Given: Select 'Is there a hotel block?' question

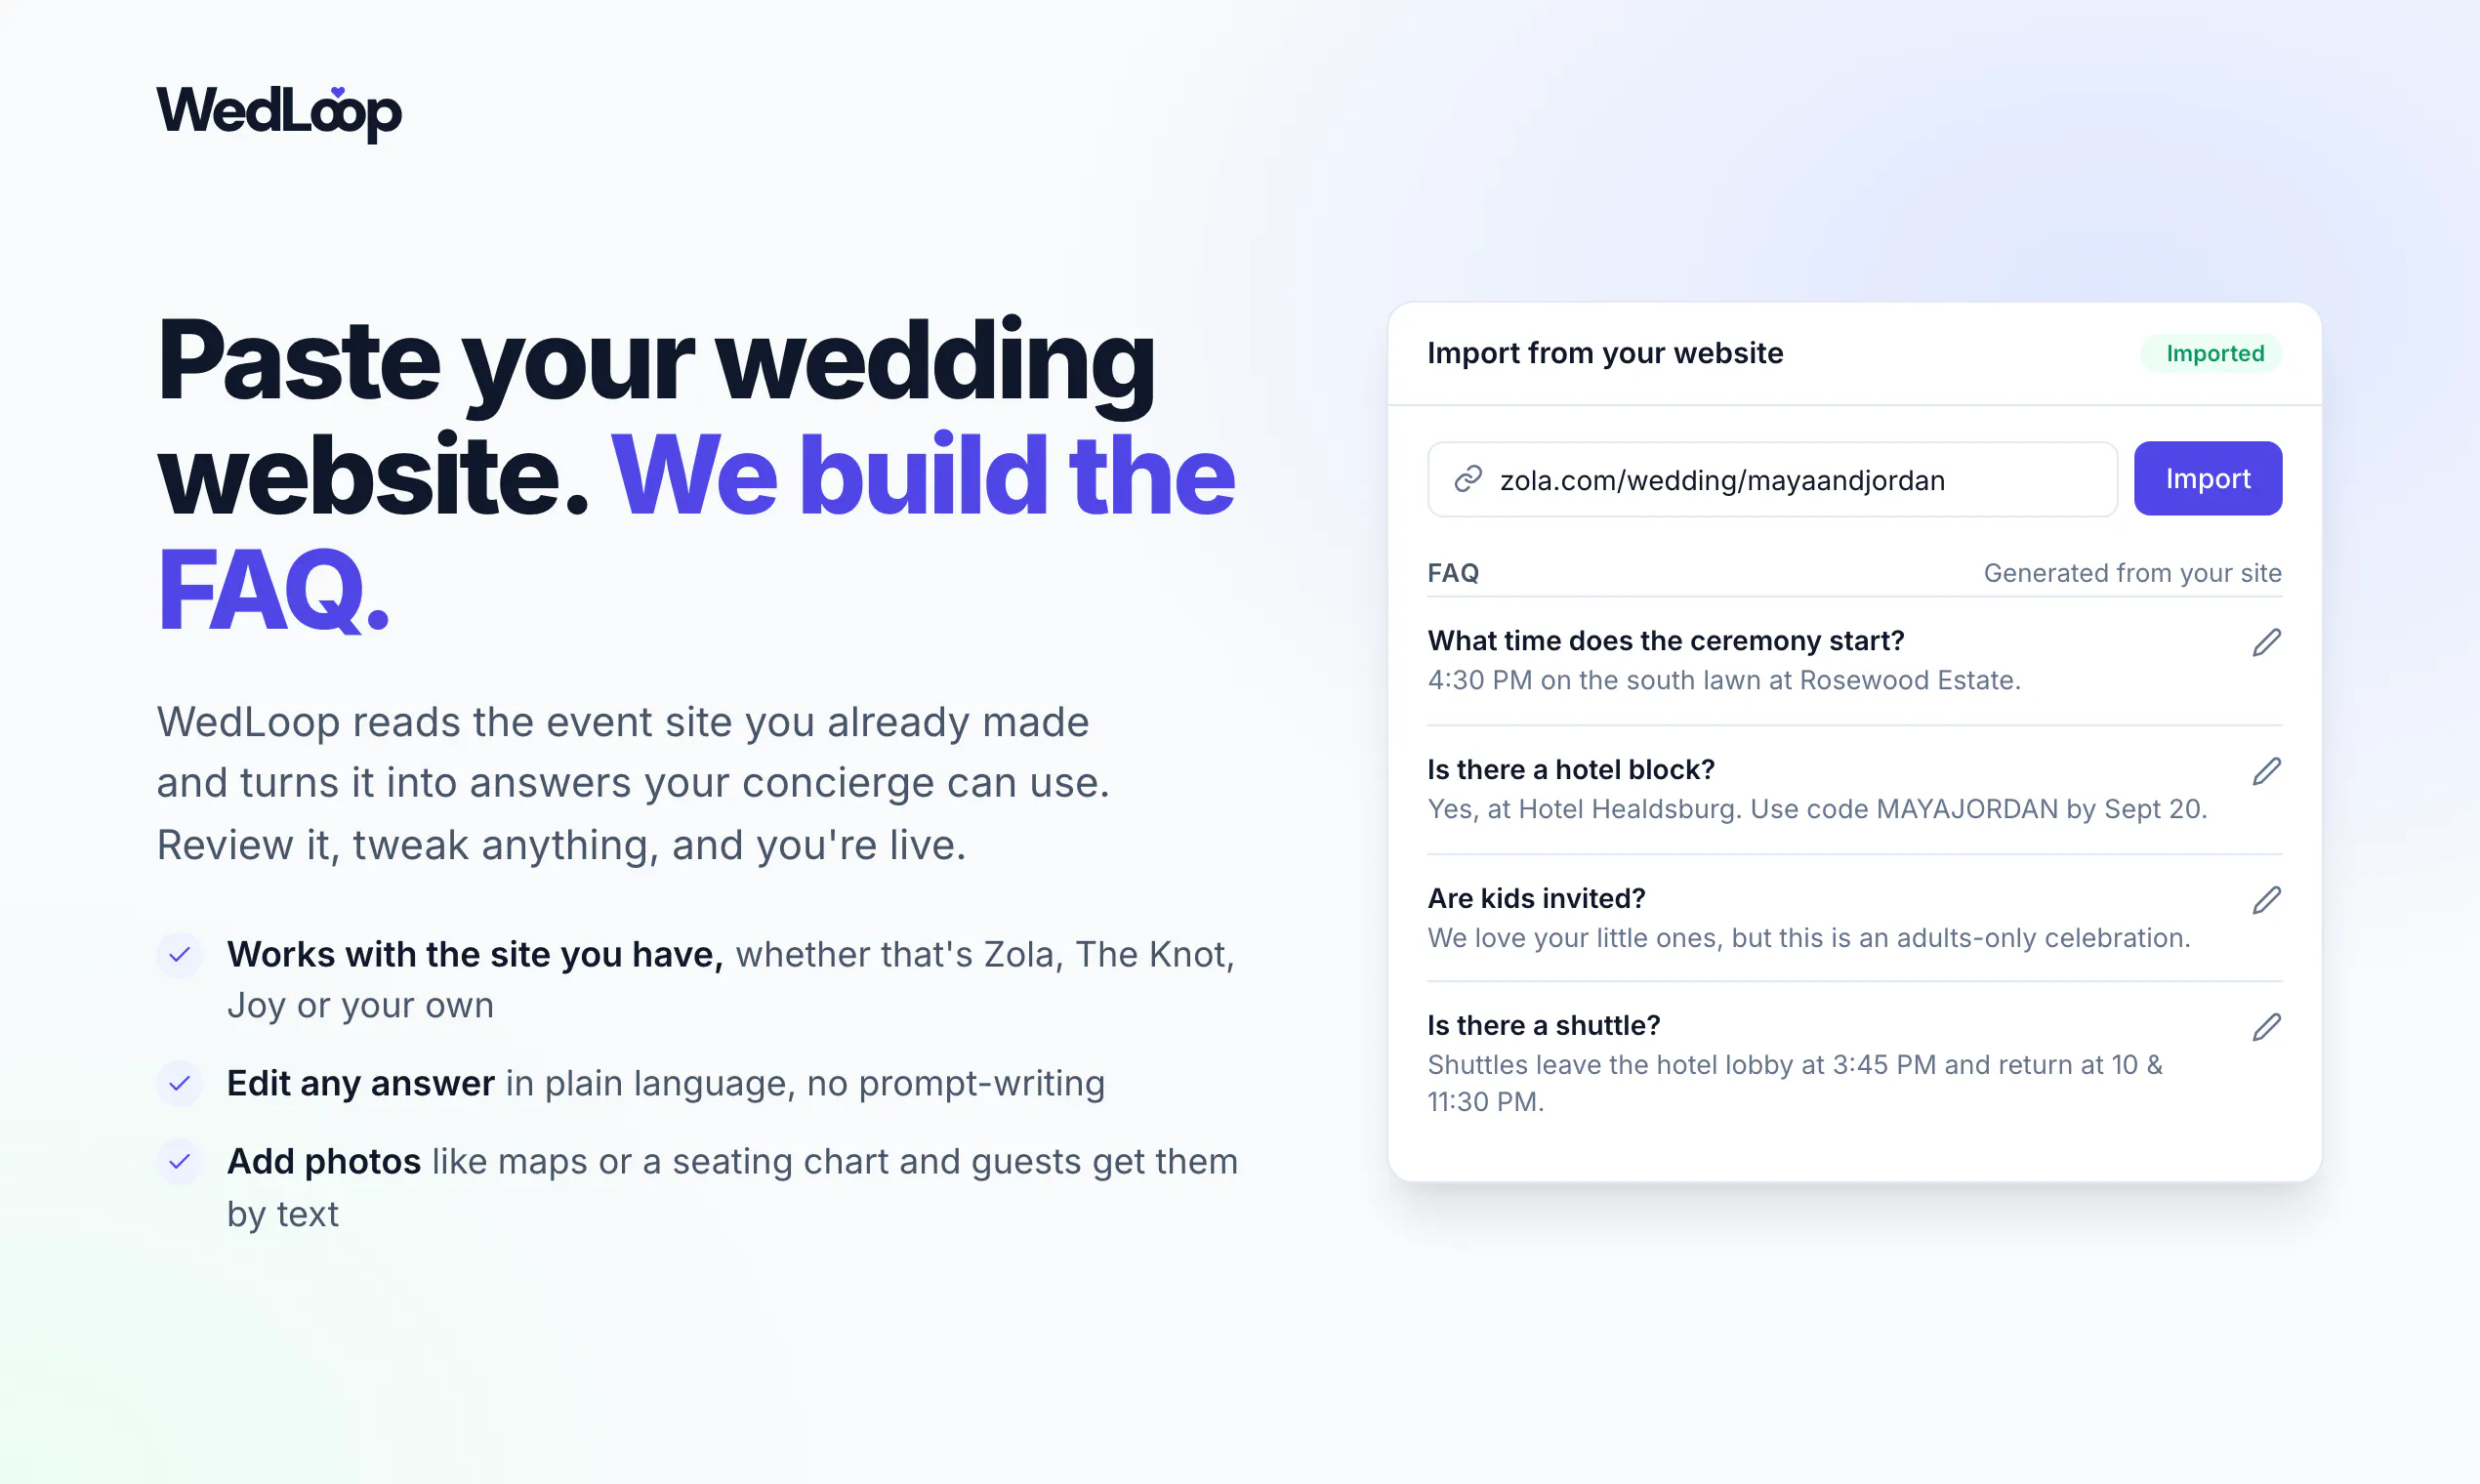Looking at the screenshot, I should point(1570,770).
